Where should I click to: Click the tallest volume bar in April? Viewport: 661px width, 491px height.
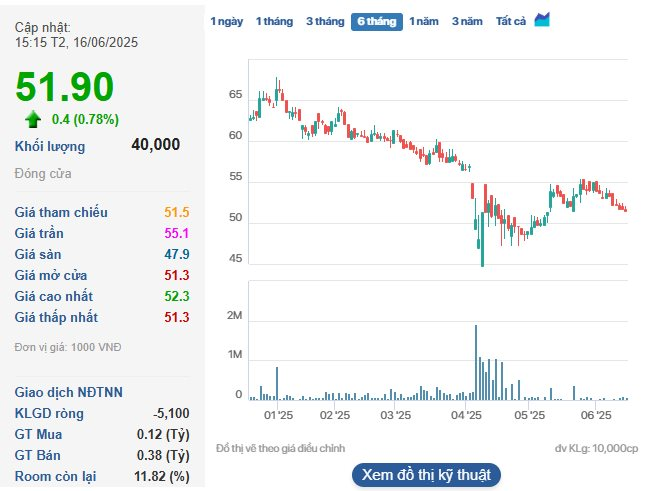(476, 361)
